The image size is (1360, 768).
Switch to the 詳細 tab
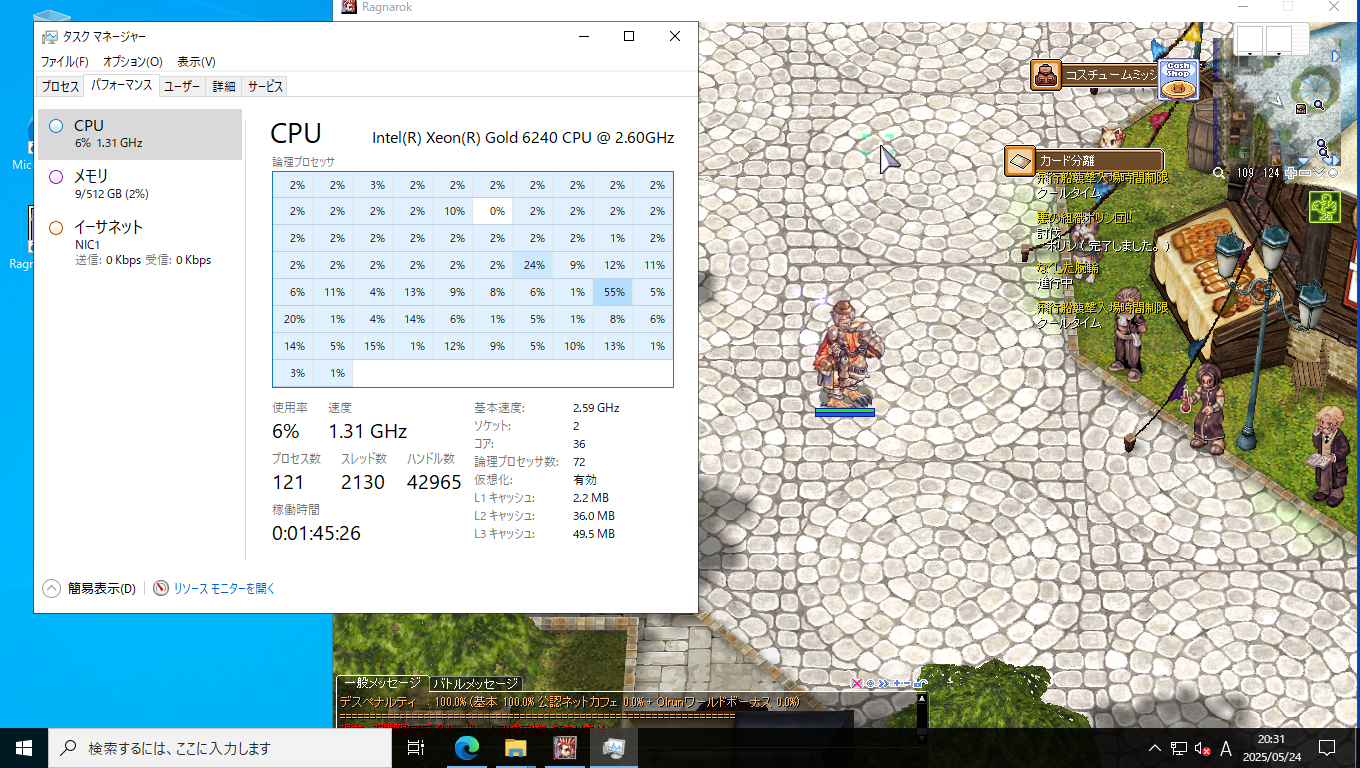click(224, 87)
